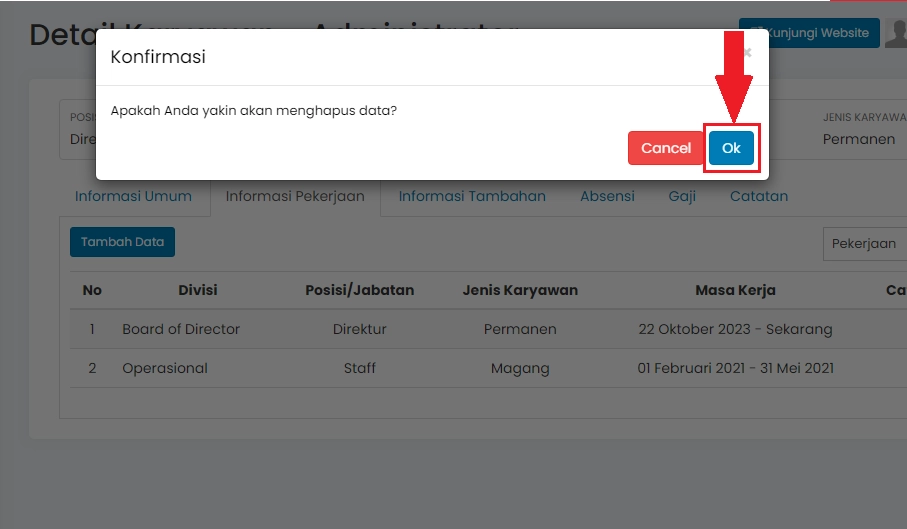Viewport: 907px width, 529px height.
Task: Switch to the Catatan tab
Action: pos(759,197)
